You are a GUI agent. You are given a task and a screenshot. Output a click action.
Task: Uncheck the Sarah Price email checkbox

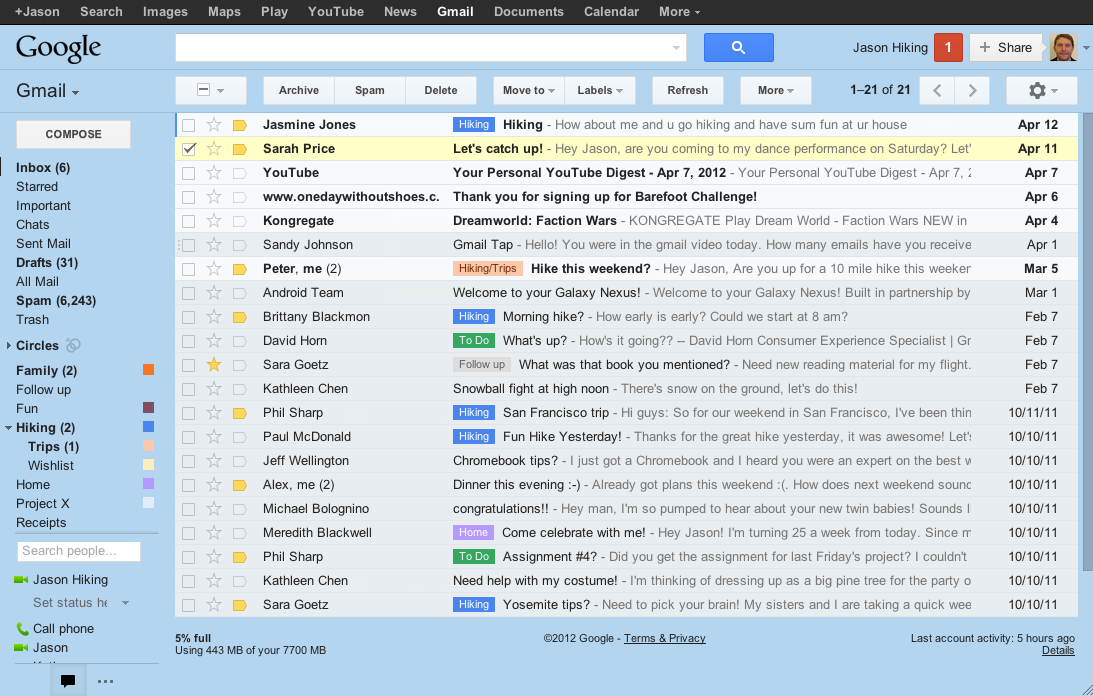pos(188,149)
